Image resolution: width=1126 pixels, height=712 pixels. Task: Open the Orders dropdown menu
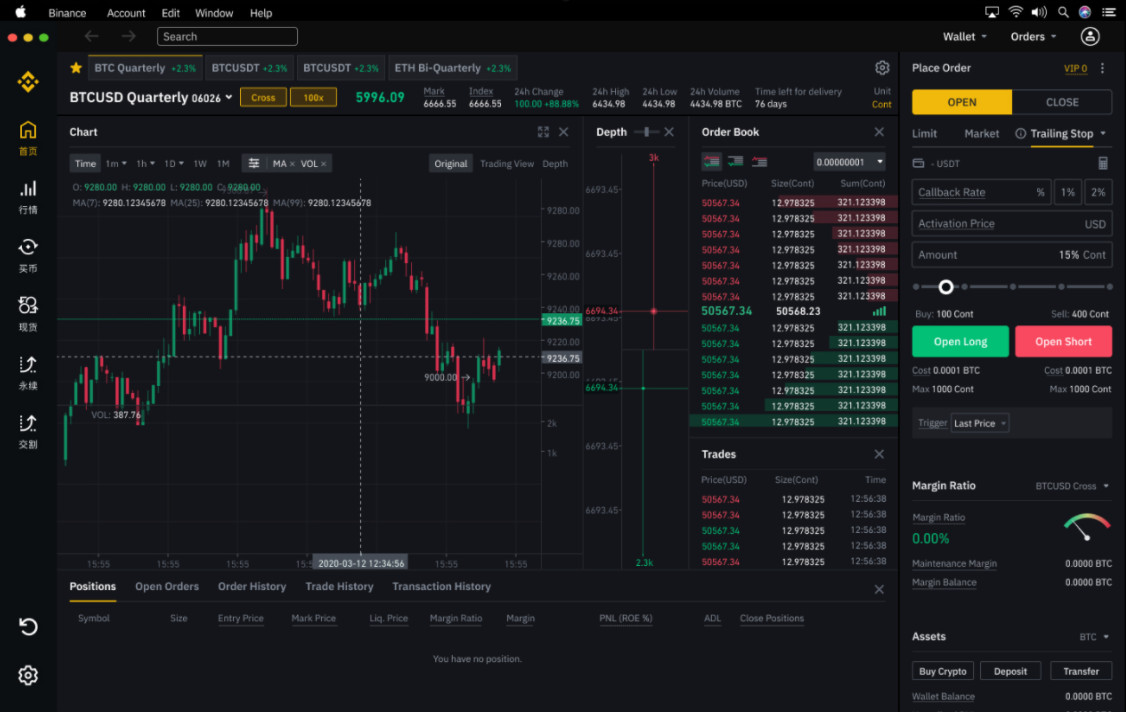click(x=1033, y=37)
